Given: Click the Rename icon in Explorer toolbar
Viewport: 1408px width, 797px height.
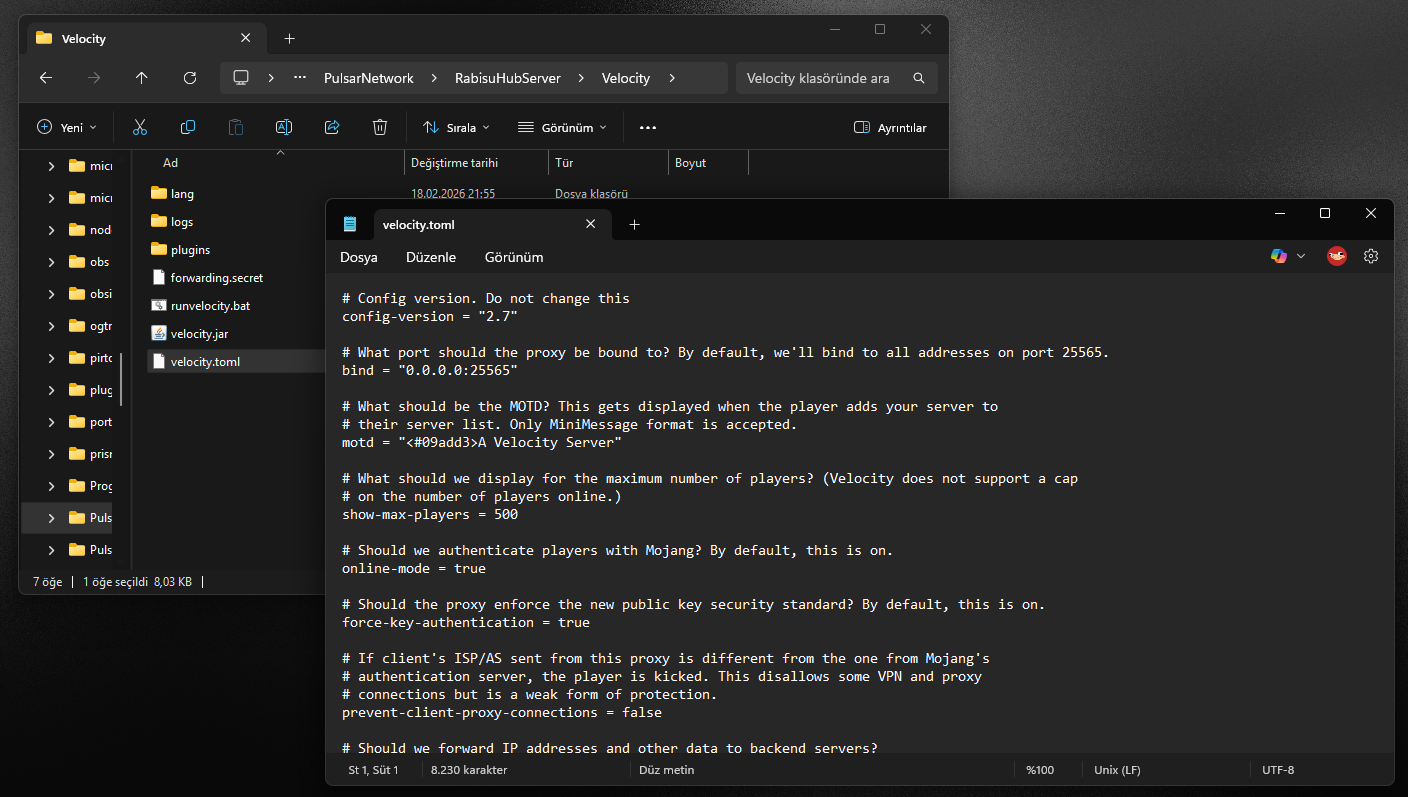Looking at the screenshot, I should 284,127.
